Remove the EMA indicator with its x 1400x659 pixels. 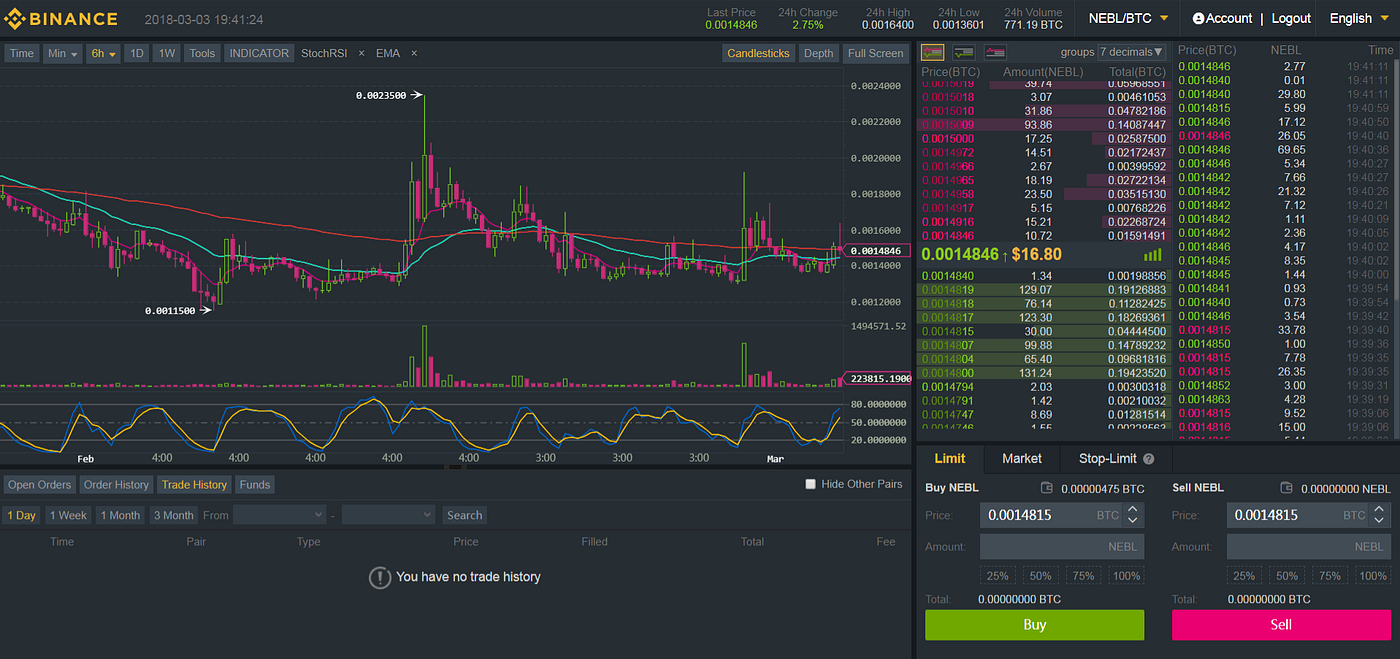[x=414, y=53]
